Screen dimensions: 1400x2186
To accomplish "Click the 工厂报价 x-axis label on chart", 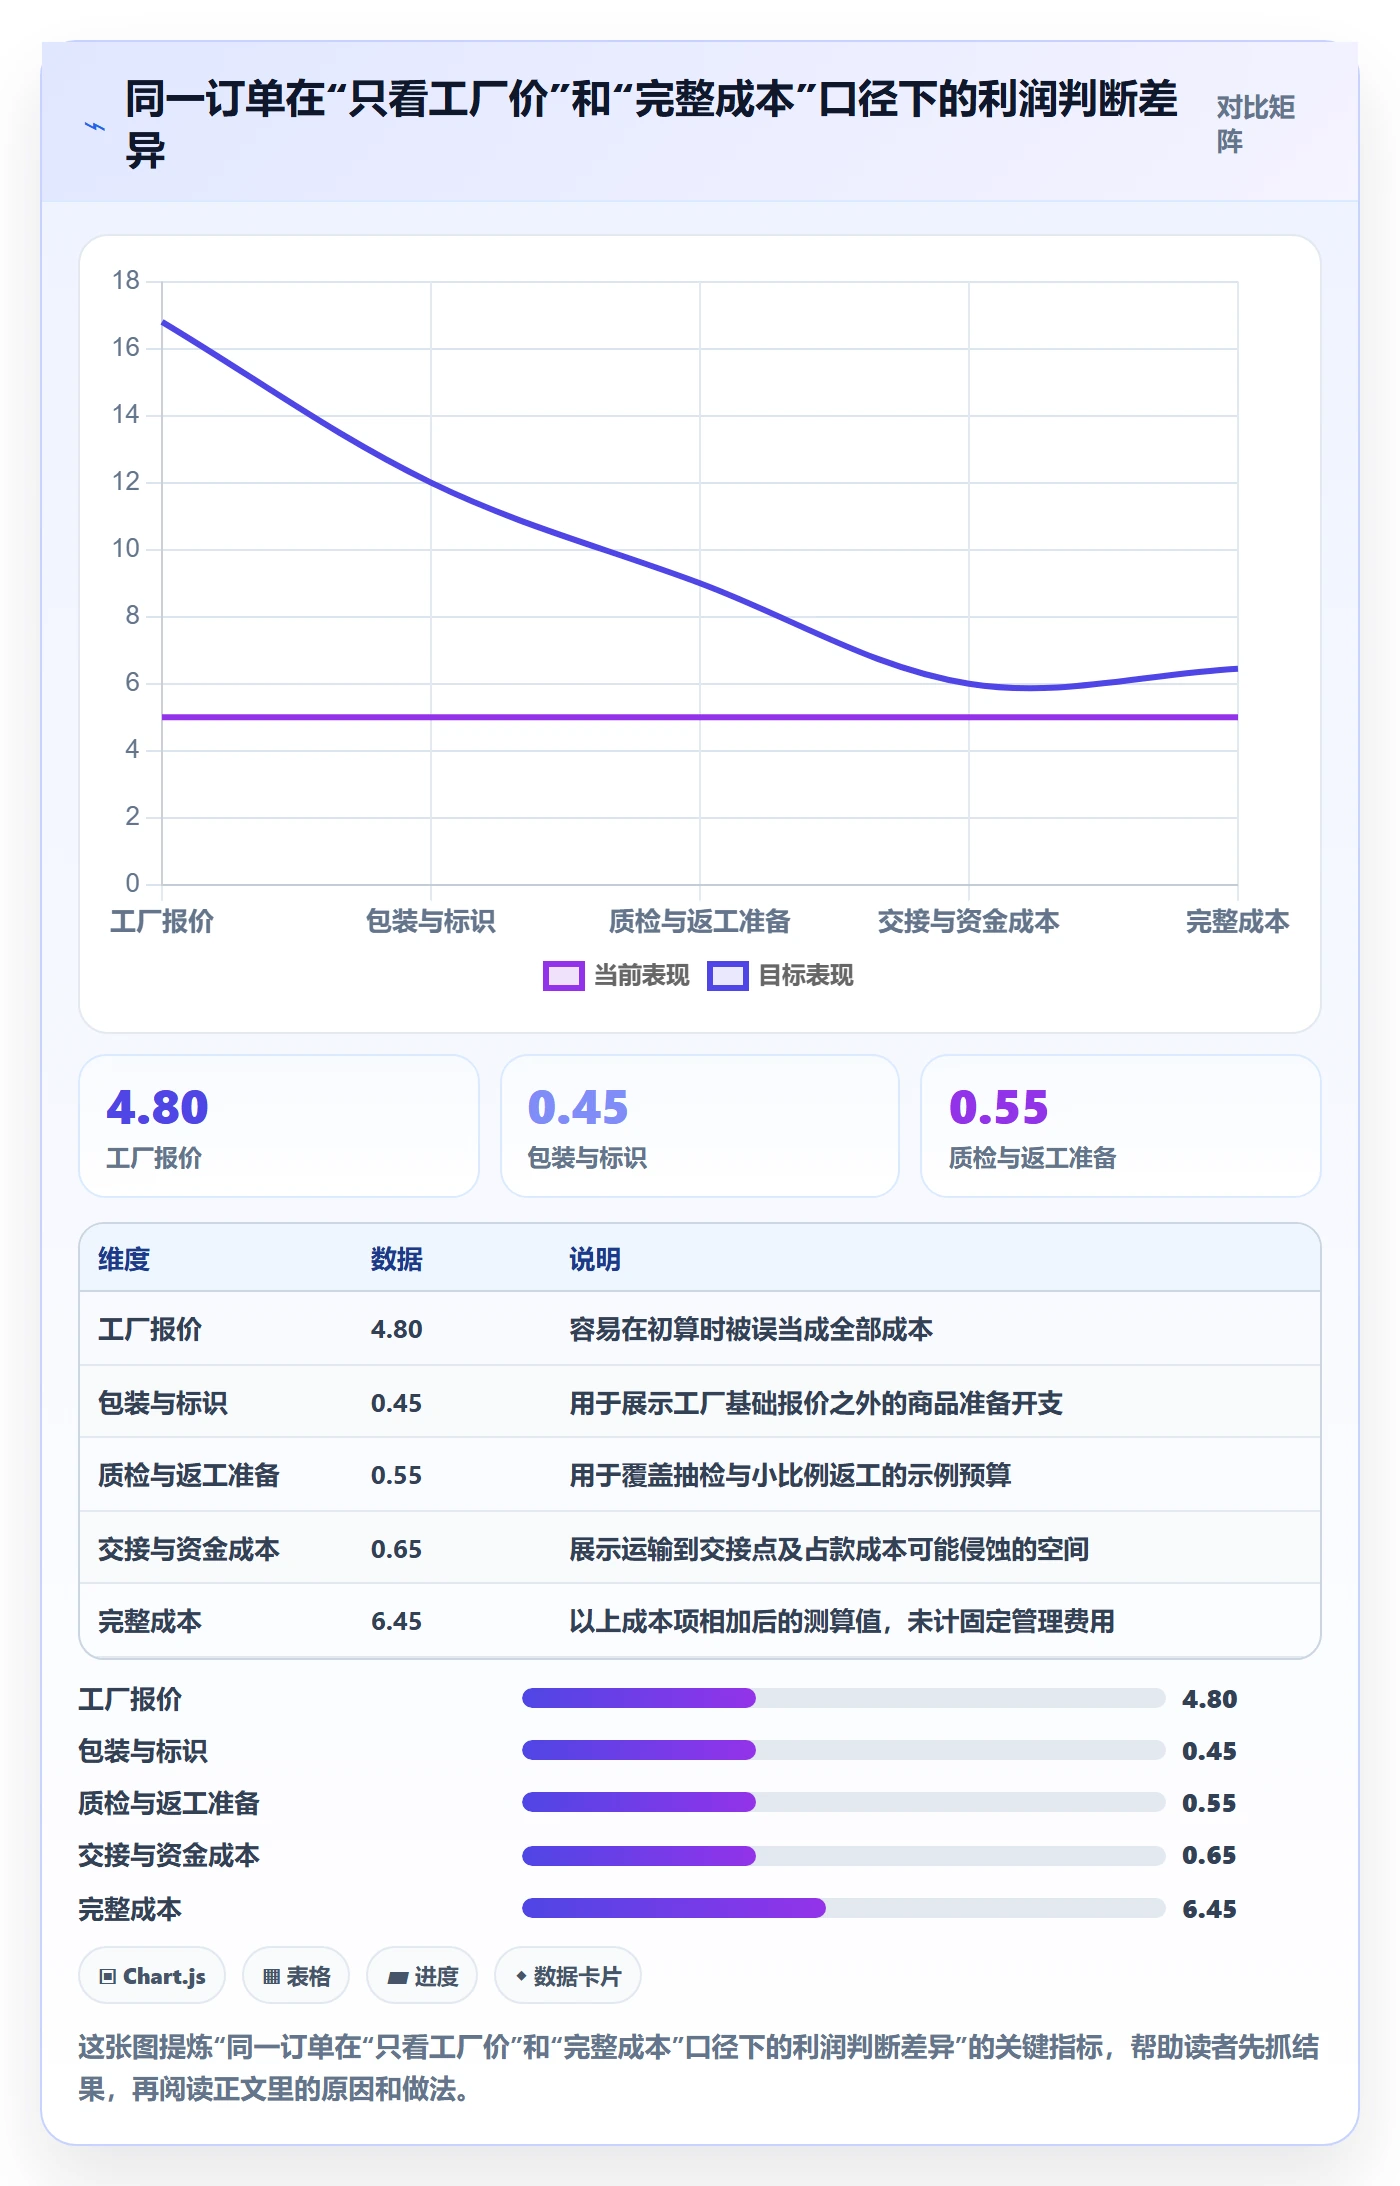I will click(162, 921).
